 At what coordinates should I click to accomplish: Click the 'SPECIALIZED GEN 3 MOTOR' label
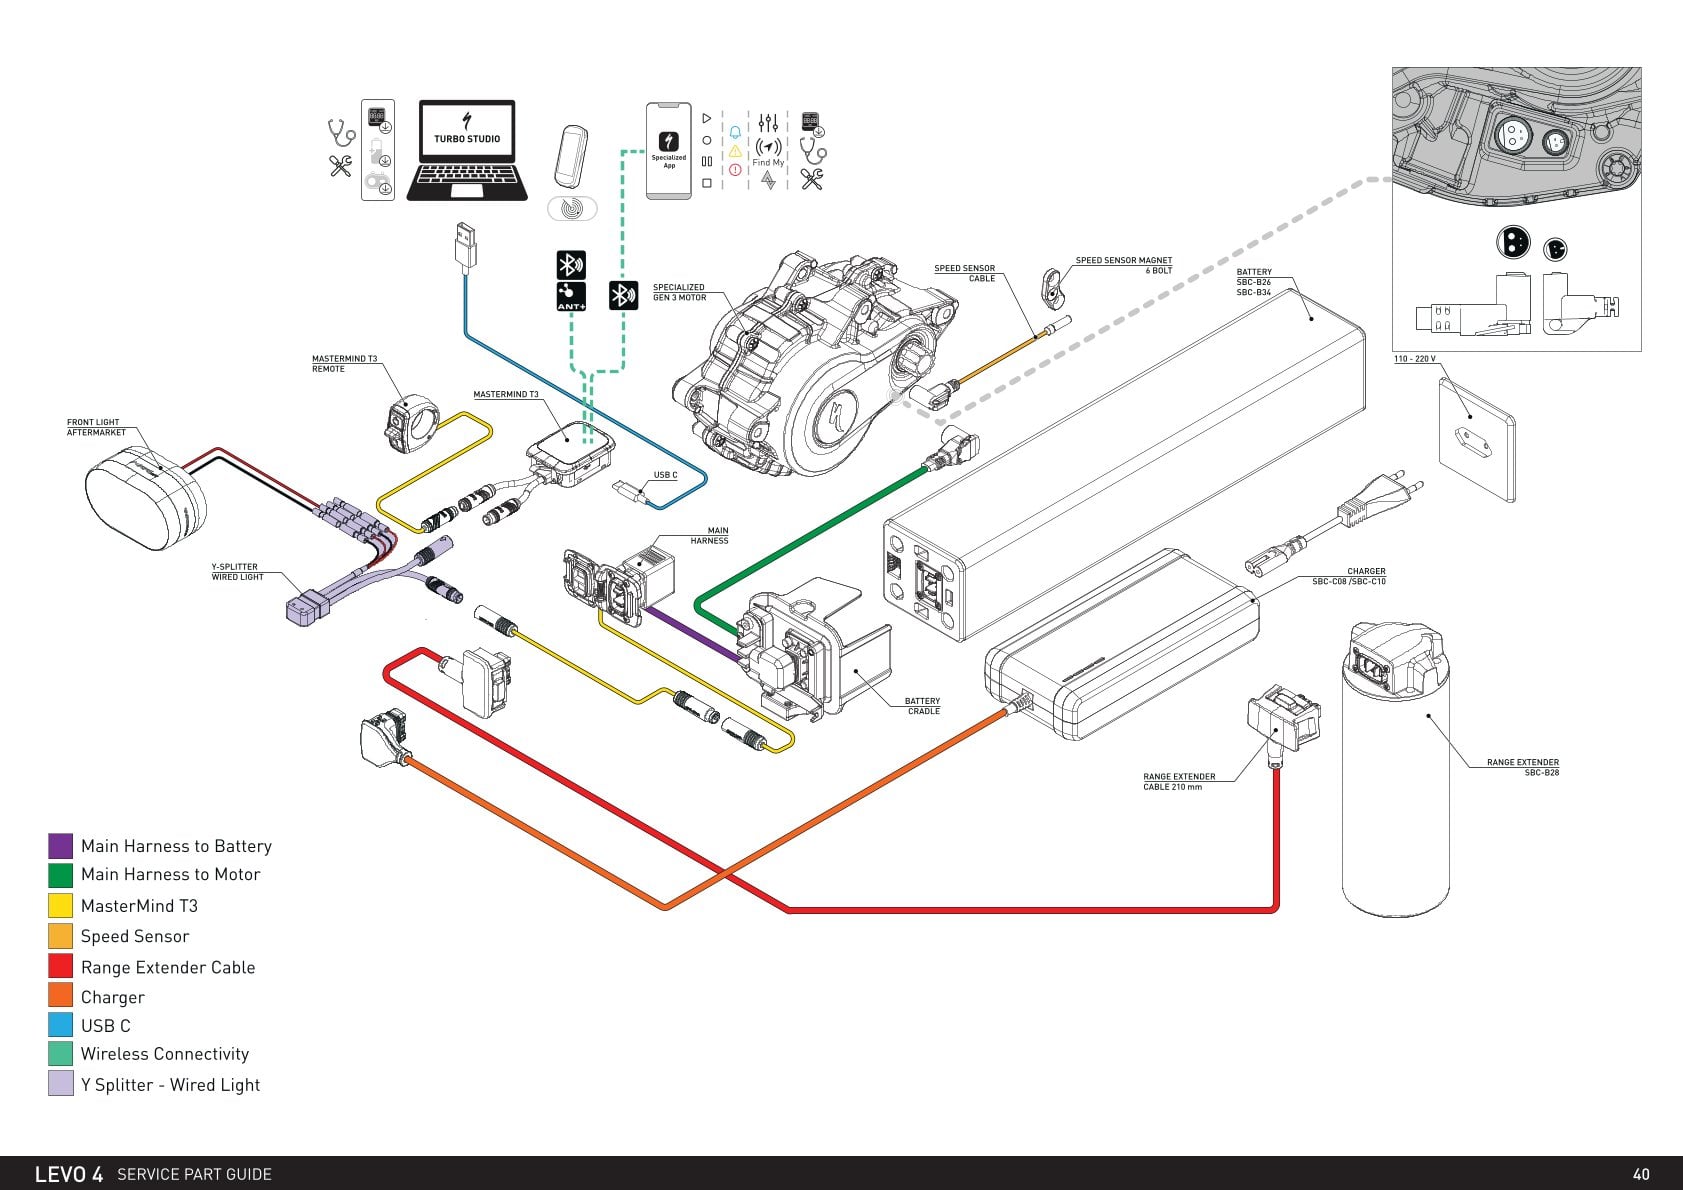point(679,292)
